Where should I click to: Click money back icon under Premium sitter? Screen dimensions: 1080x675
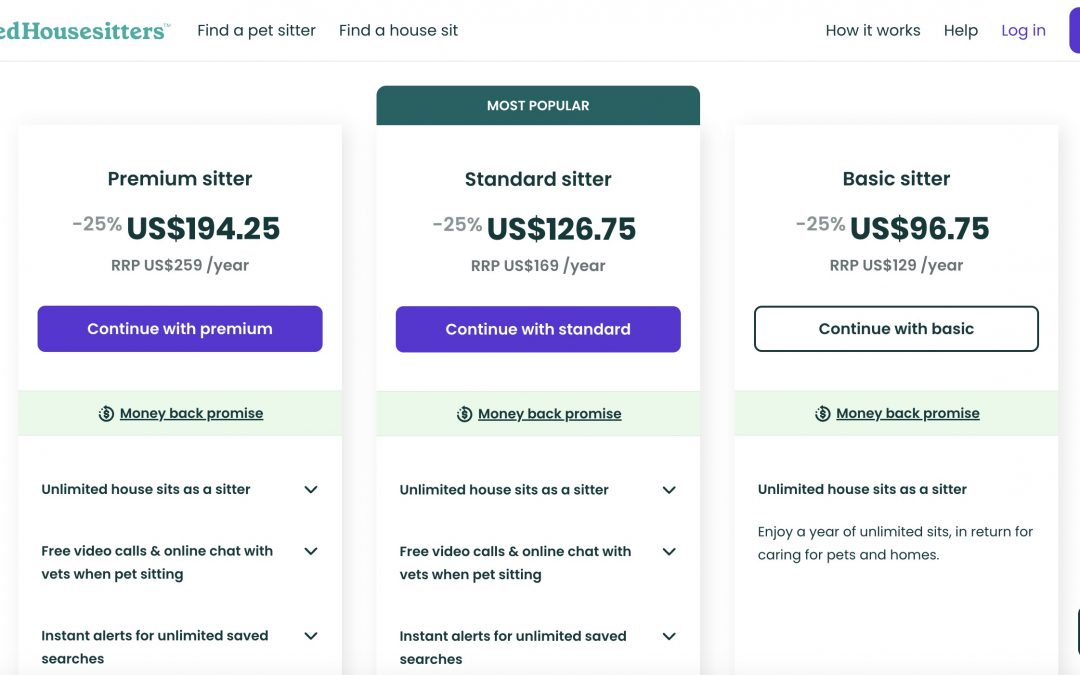106,413
